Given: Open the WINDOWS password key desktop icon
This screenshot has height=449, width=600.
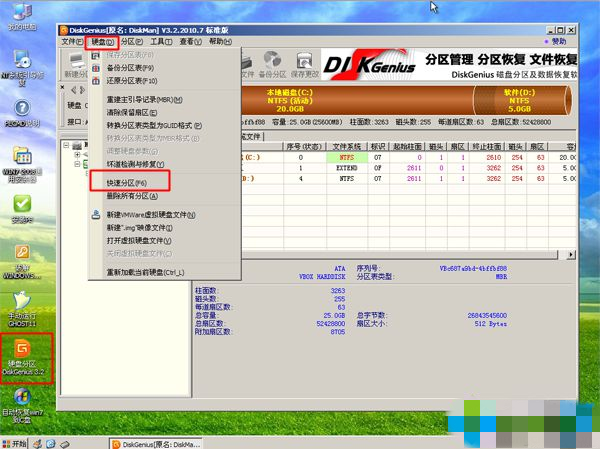Looking at the screenshot, I should click(x=22, y=262).
